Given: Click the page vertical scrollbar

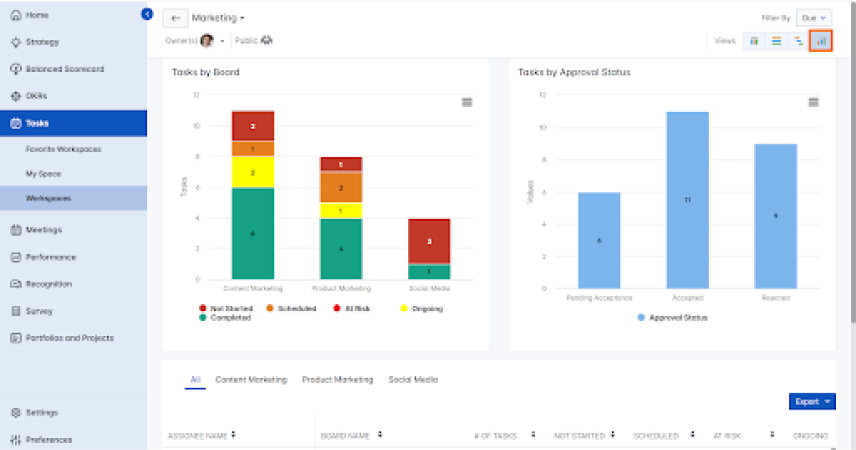Looking at the screenshot, I should tap(852, 164).
